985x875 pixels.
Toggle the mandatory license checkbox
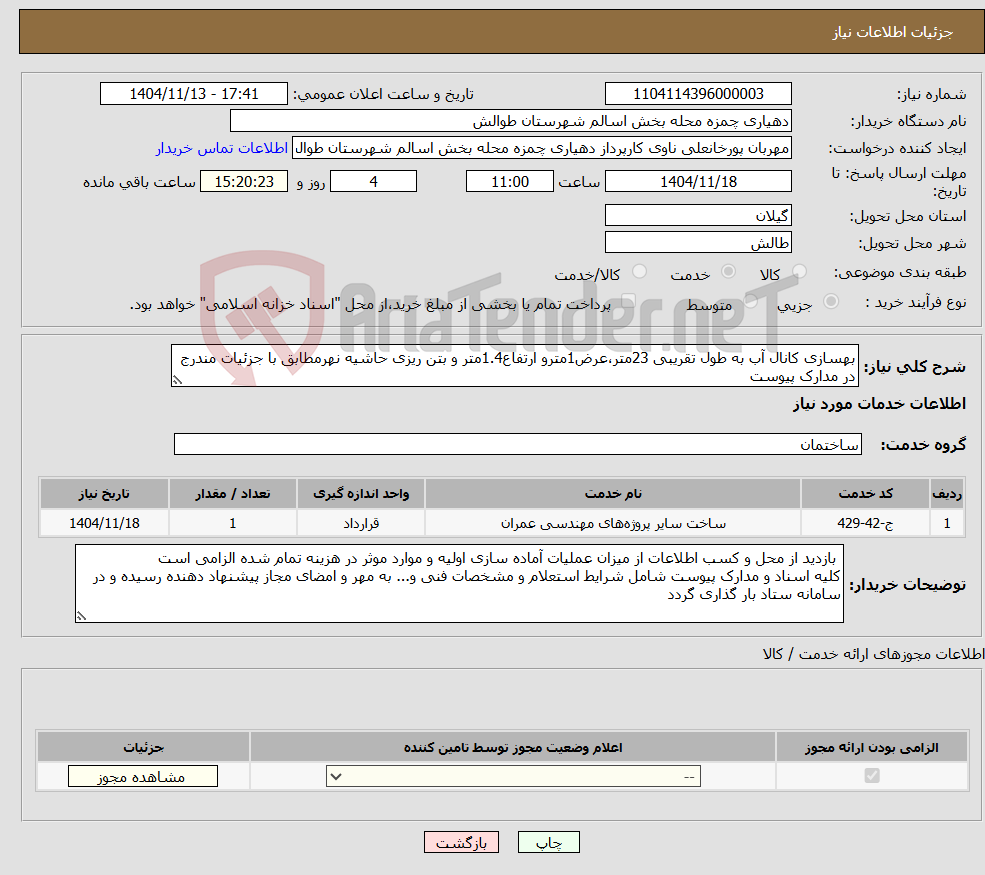(x=871, y=776)
